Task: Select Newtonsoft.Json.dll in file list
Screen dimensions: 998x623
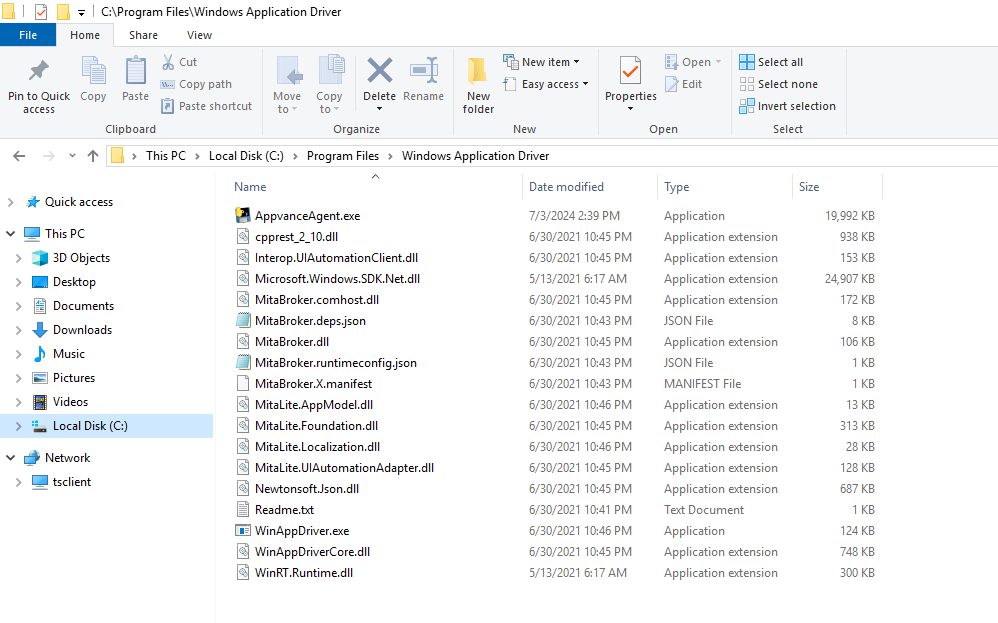Action: tap(307, 489)
